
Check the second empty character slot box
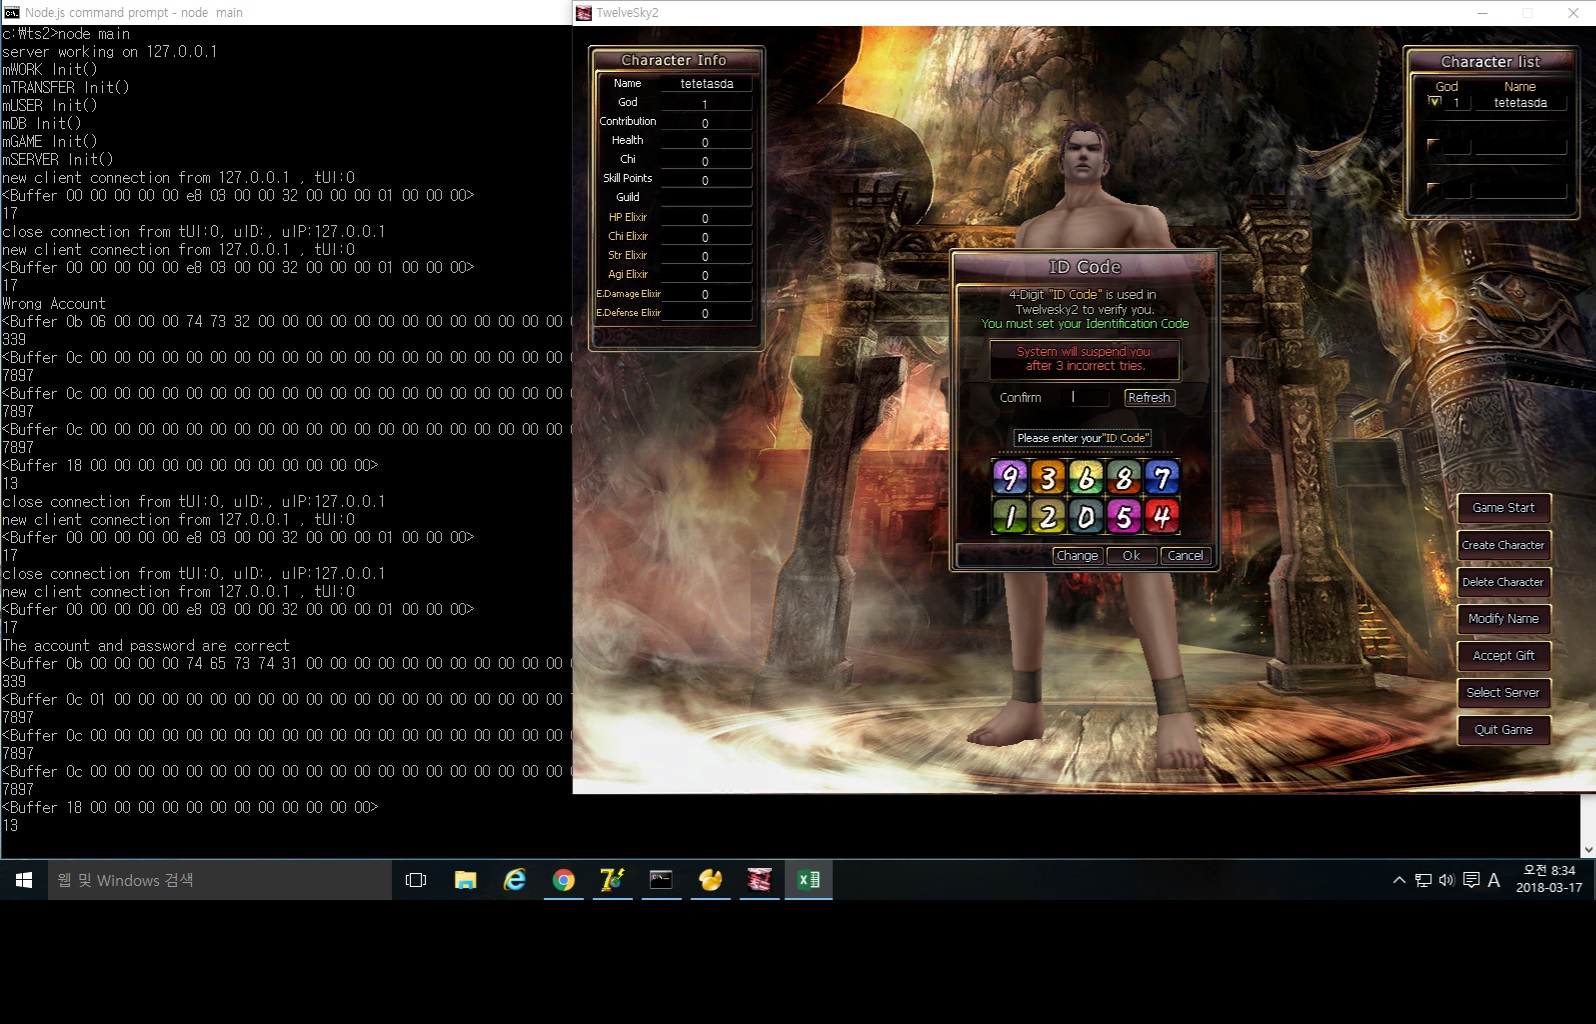(1433, 146)
